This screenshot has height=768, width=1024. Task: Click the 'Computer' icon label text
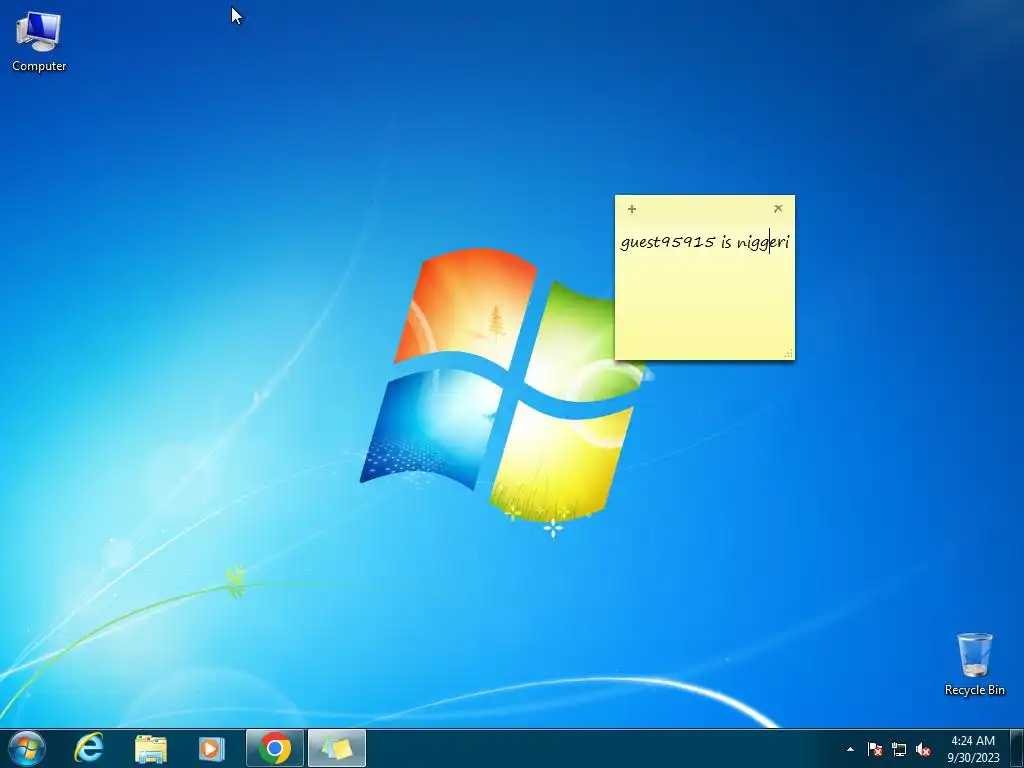point(39,66)
